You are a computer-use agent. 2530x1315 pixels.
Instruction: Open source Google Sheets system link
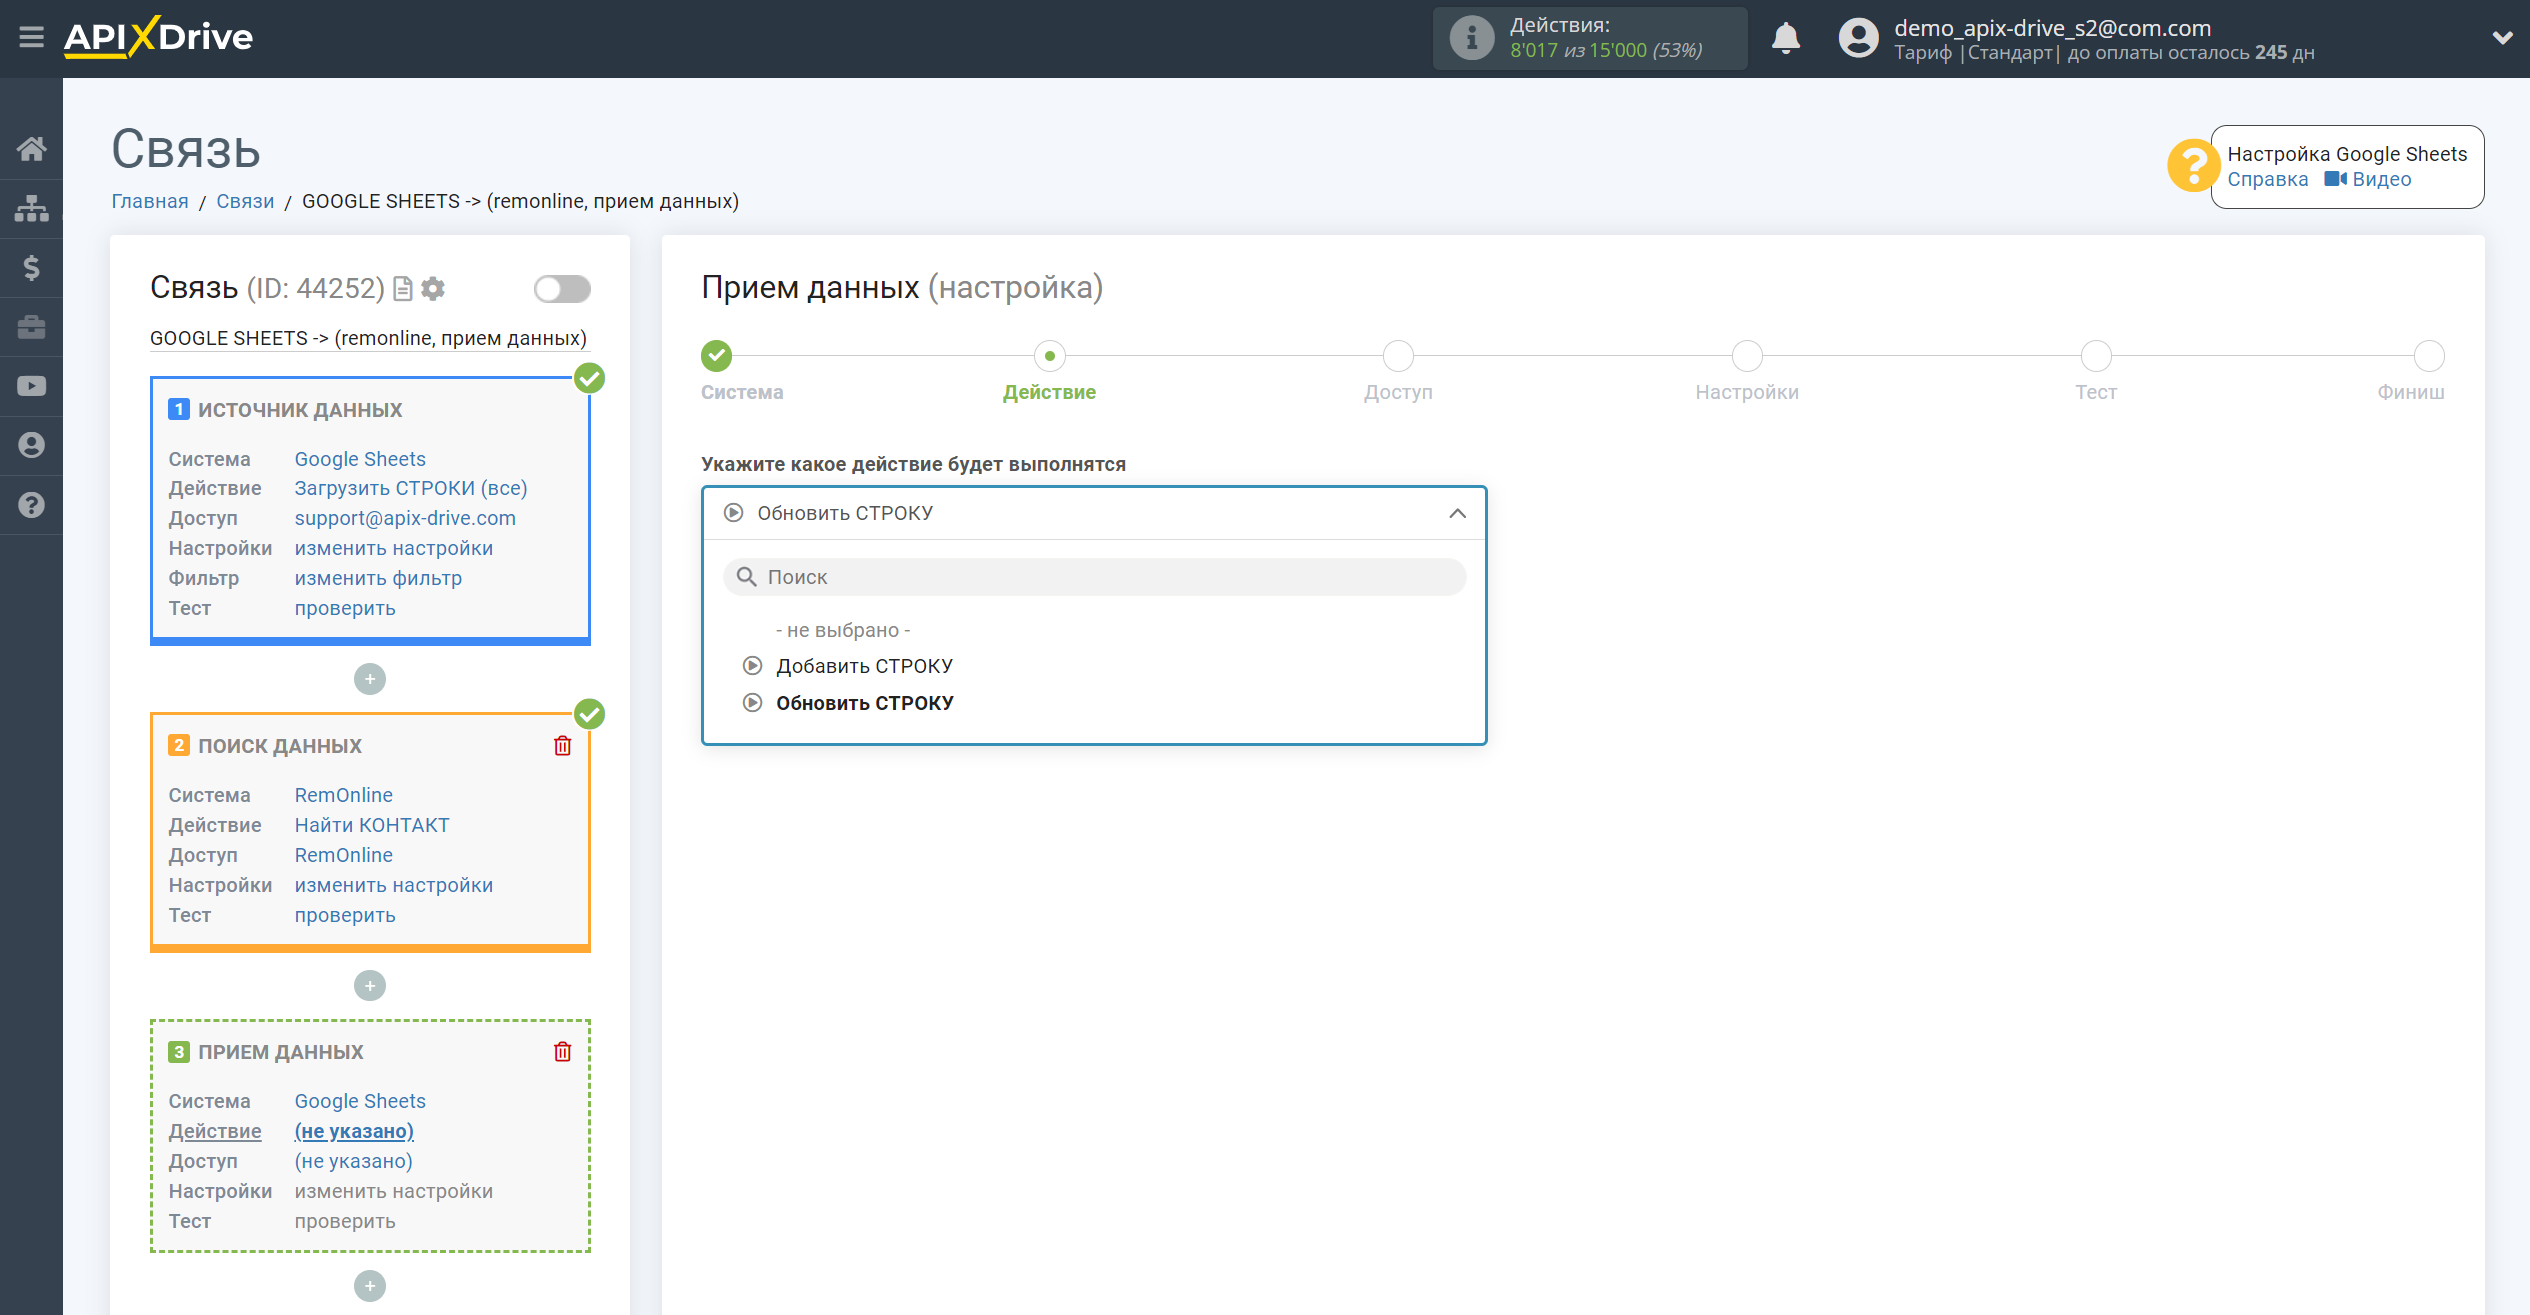tap(360, 459)
